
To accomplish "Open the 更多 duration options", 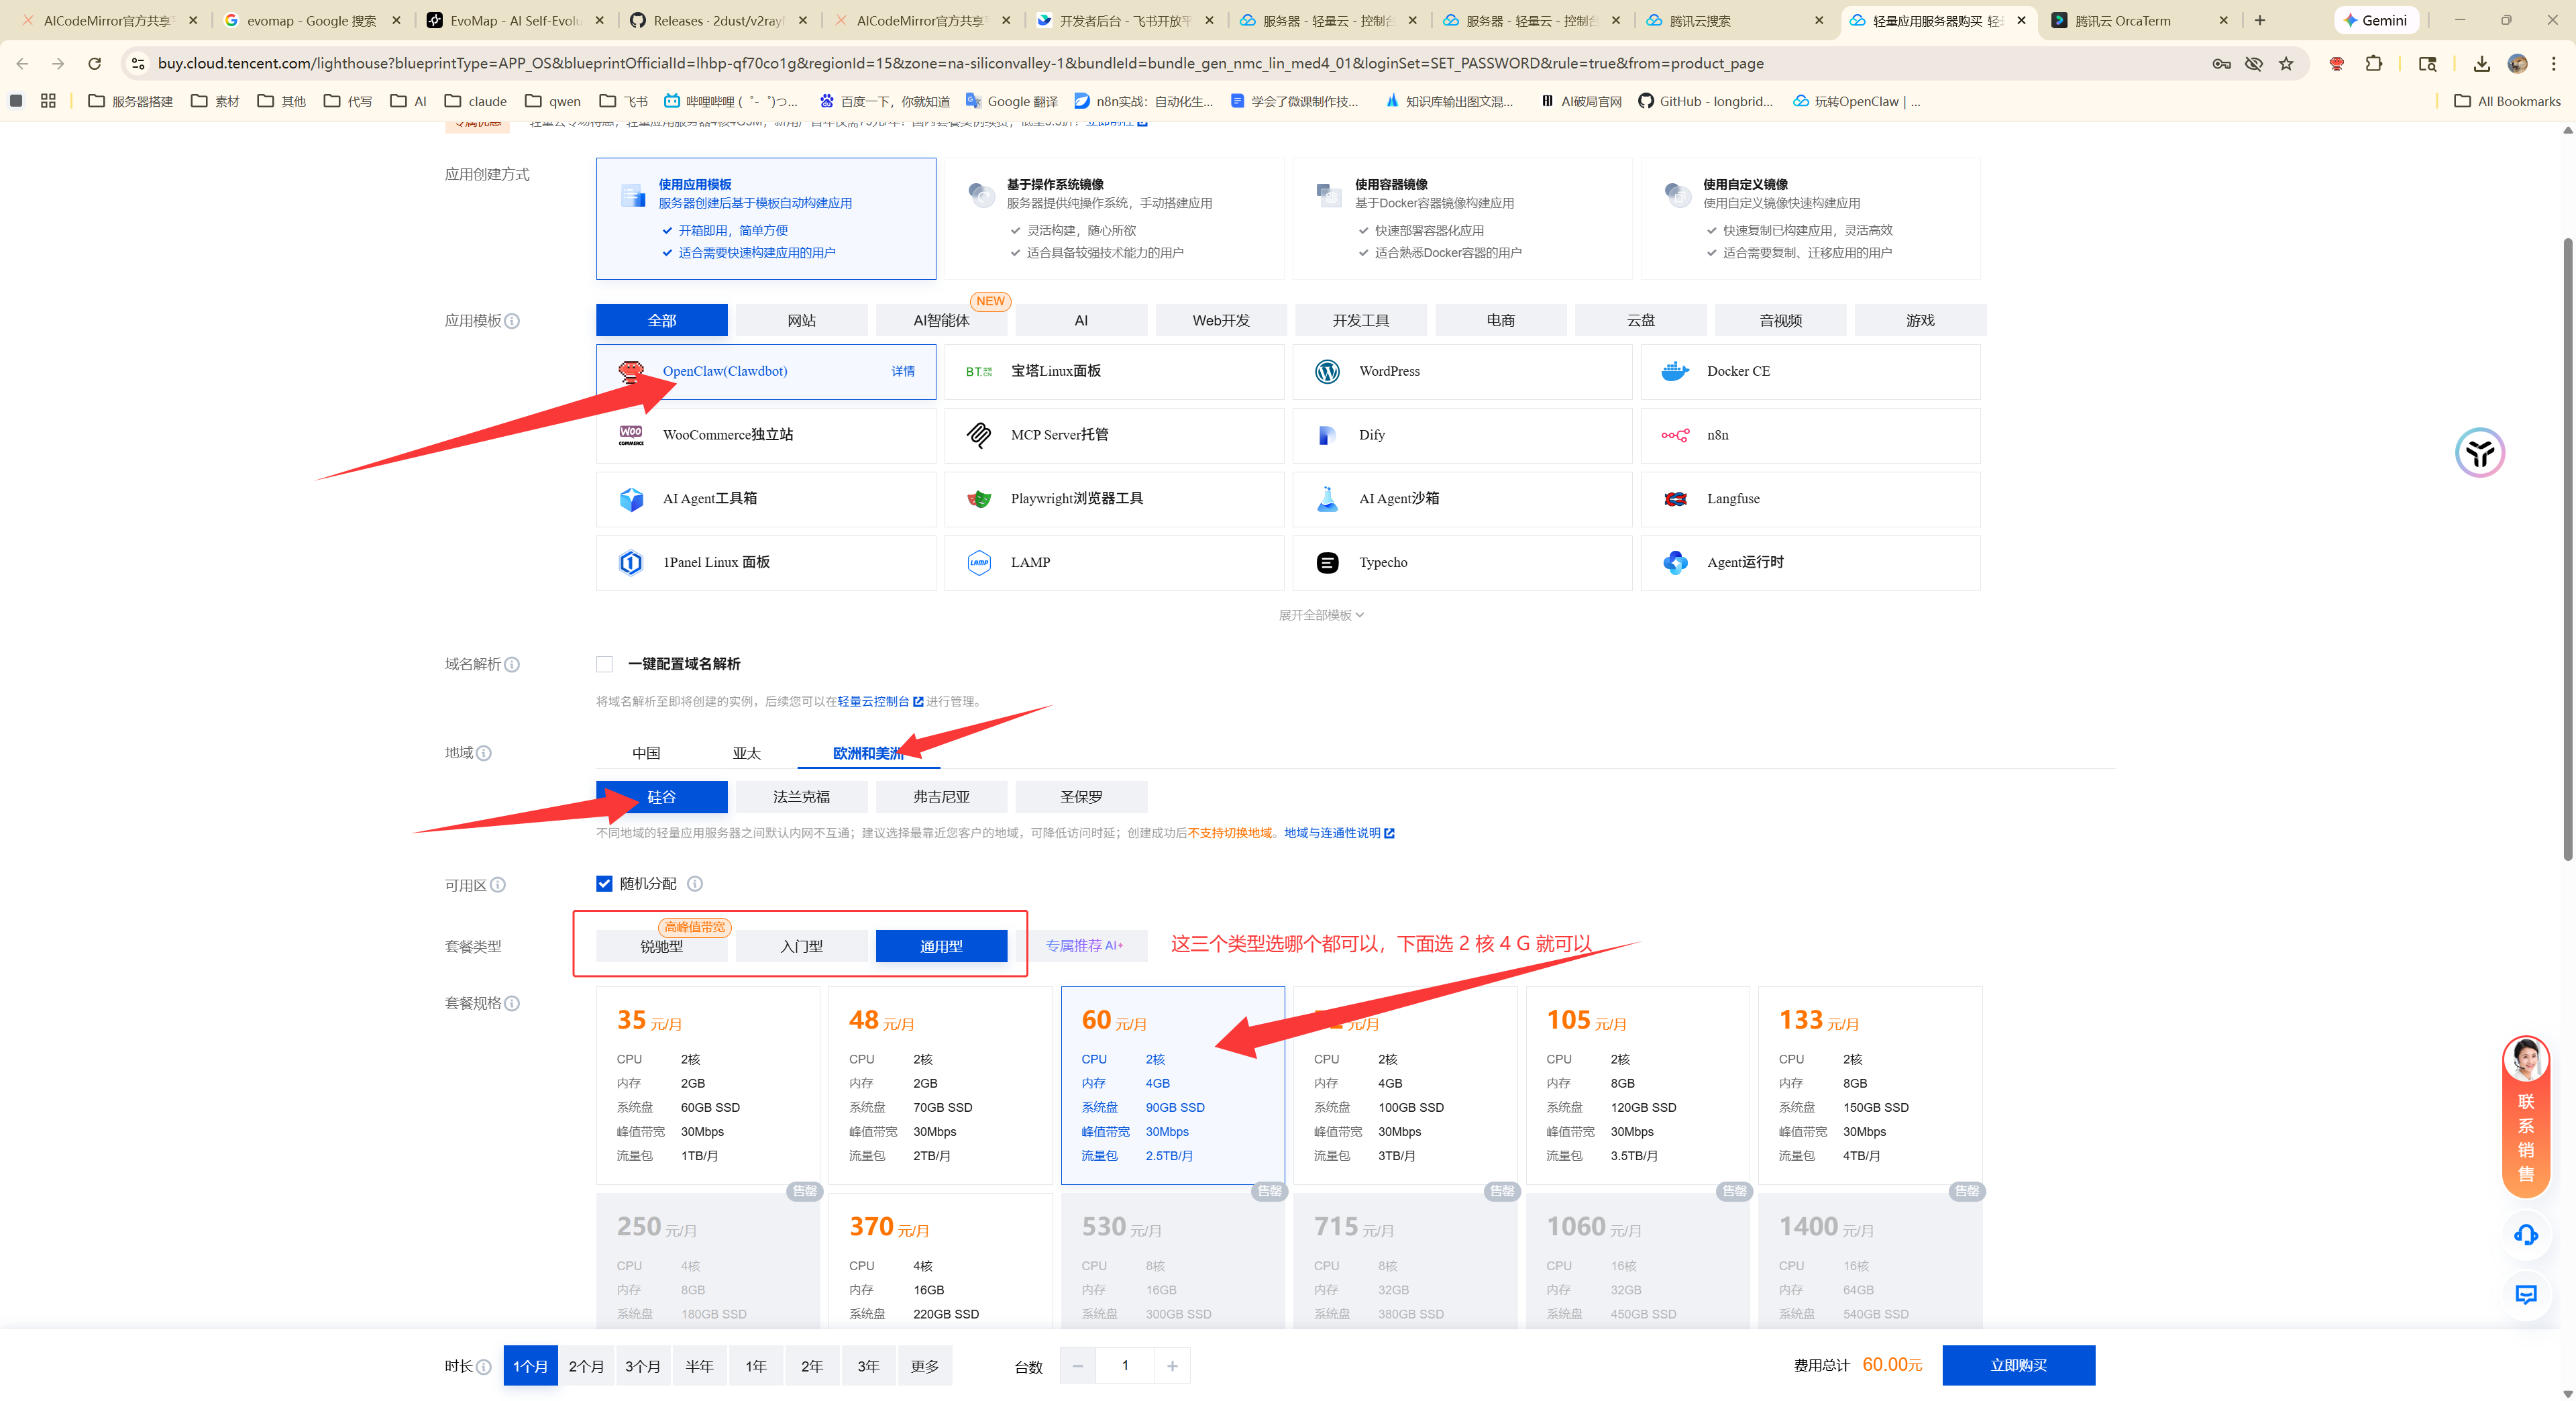I will coord(924,1366).
